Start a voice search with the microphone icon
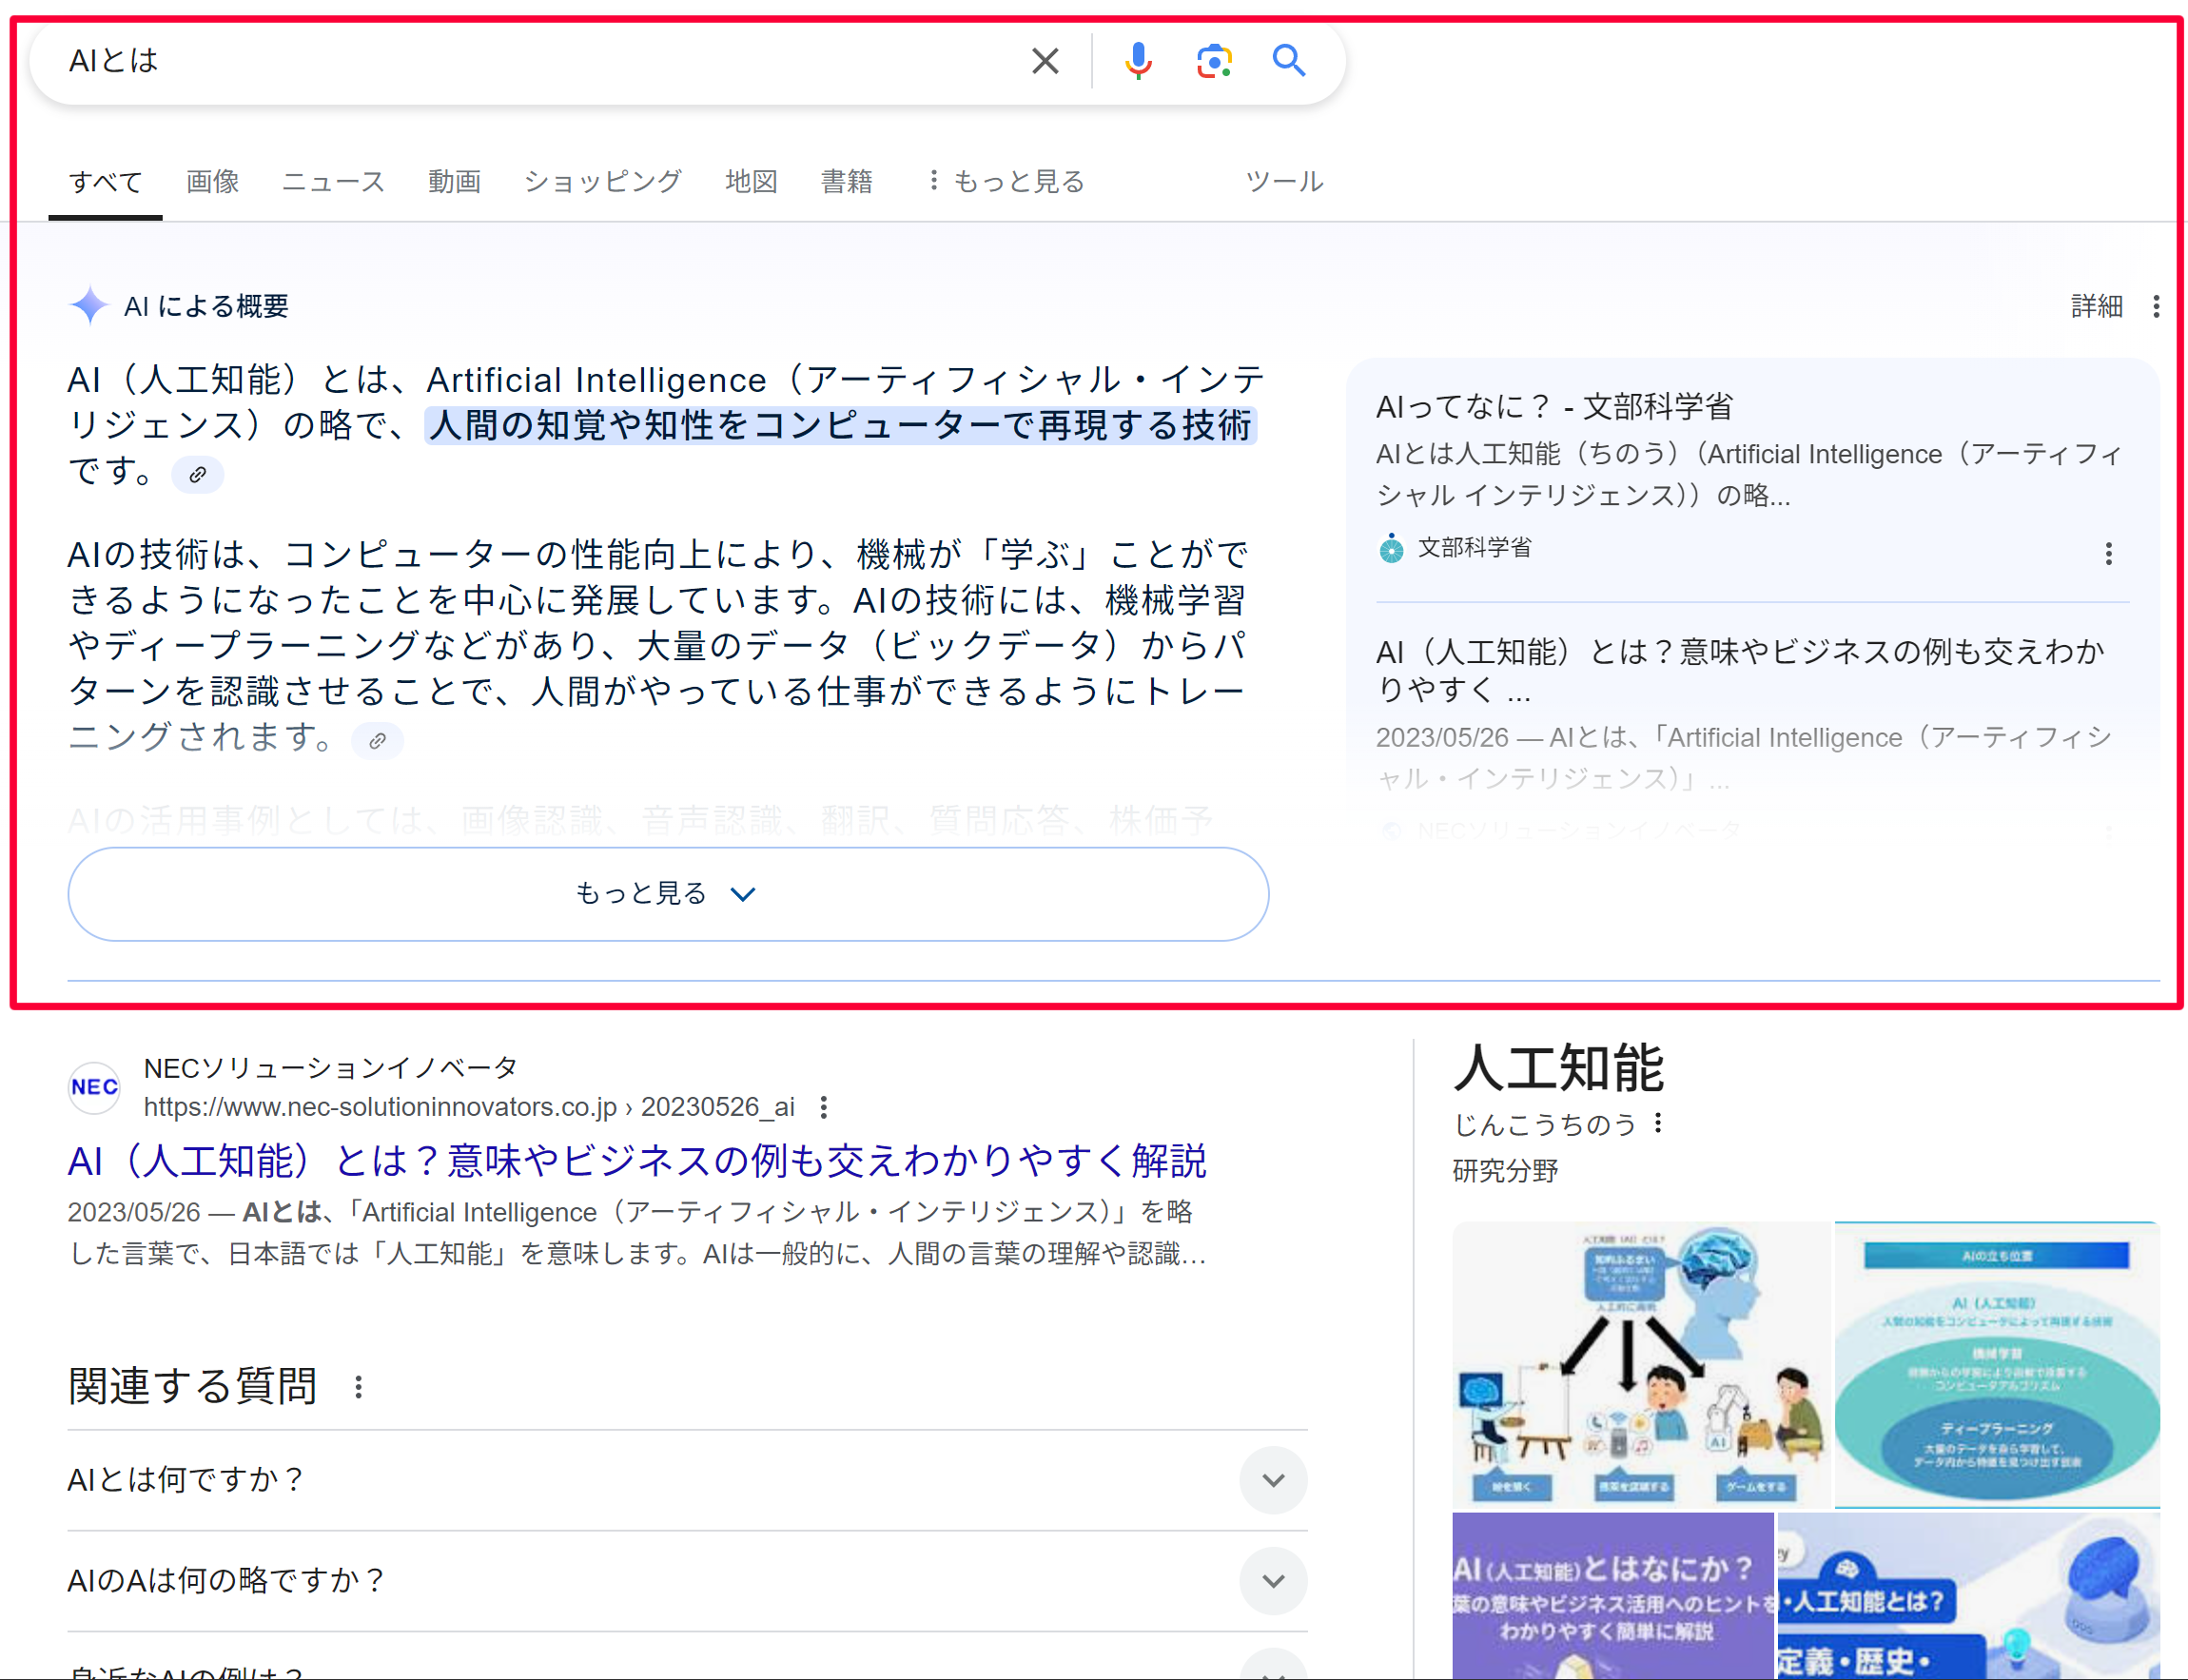This screenshot has width=2188, height=1680. (x=1139, y=61)
